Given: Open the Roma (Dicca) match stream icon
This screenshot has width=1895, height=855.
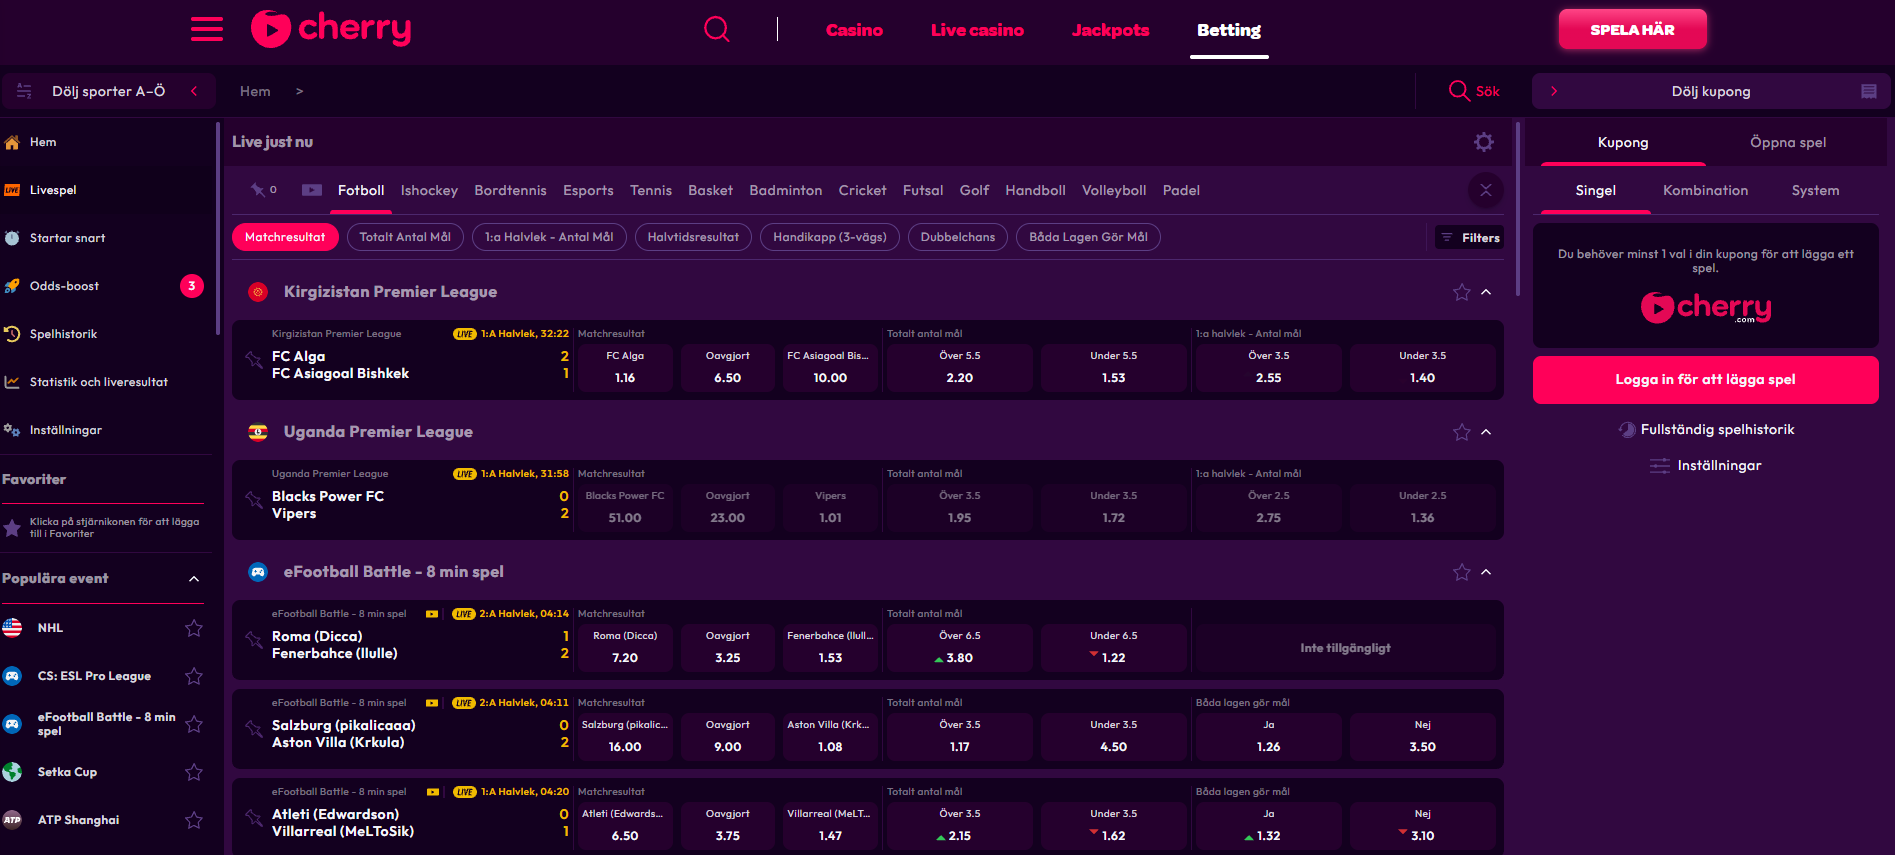Looking at the screenshot, I should point(432,614).
